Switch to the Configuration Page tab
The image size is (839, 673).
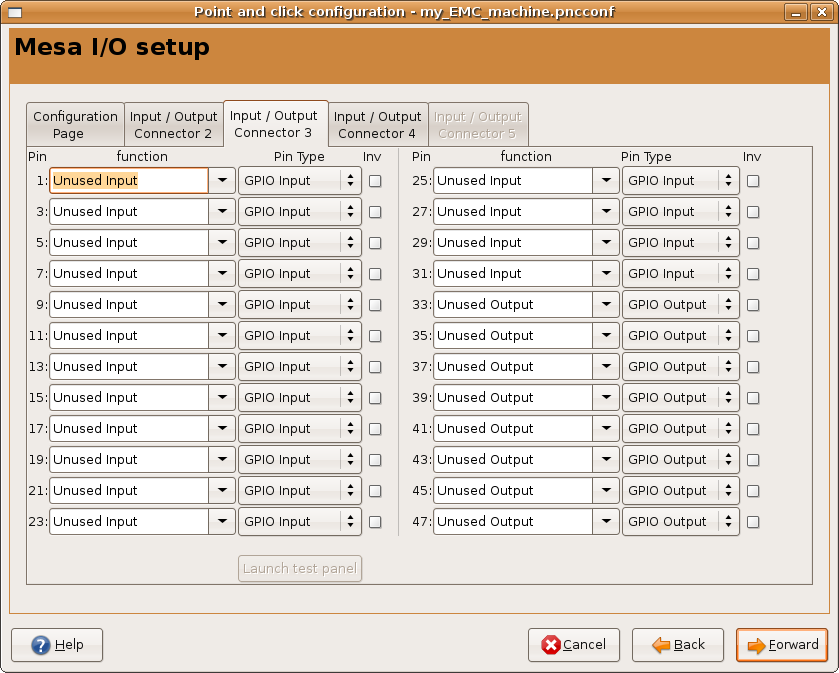point(75,125)
